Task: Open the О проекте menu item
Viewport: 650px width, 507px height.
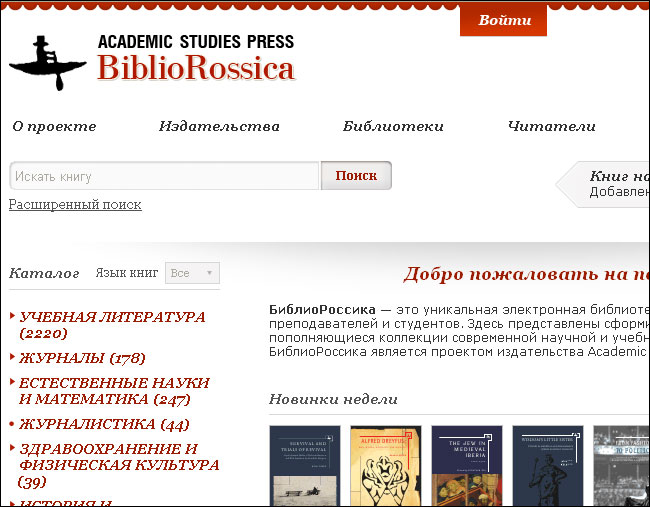Action: click(54, 126)
